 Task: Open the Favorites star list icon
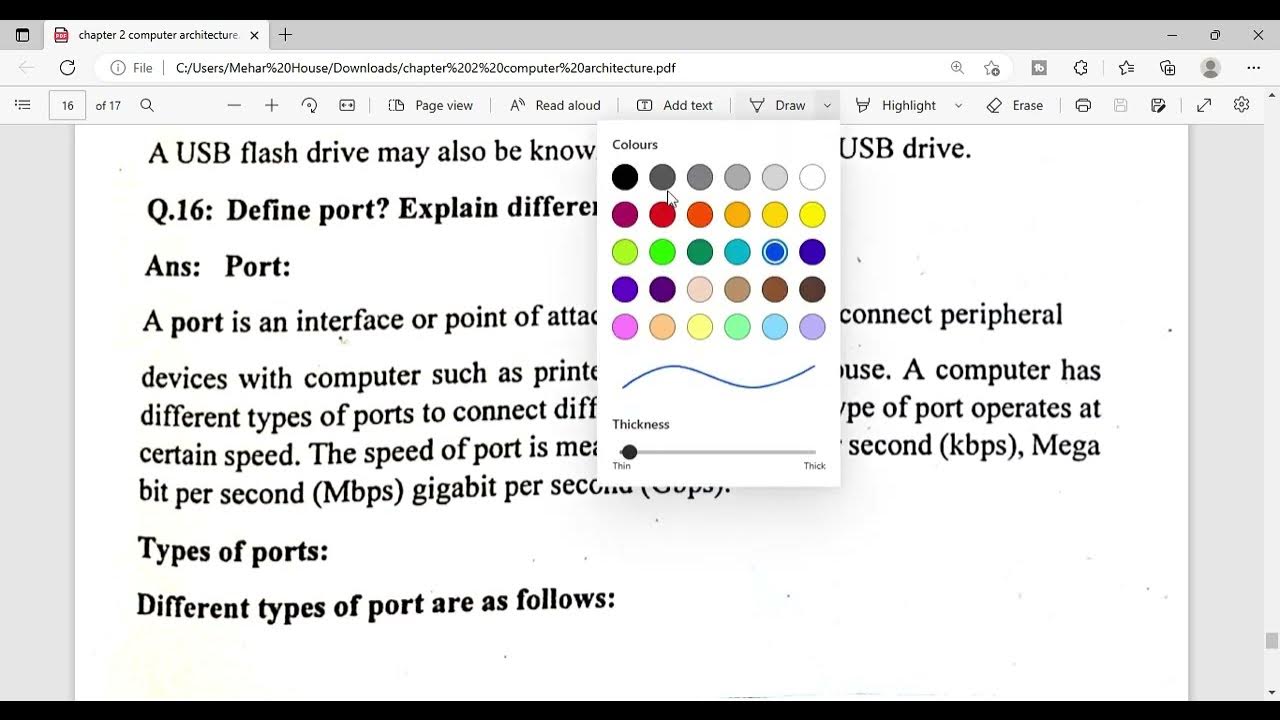click(x=1126, y=68)
